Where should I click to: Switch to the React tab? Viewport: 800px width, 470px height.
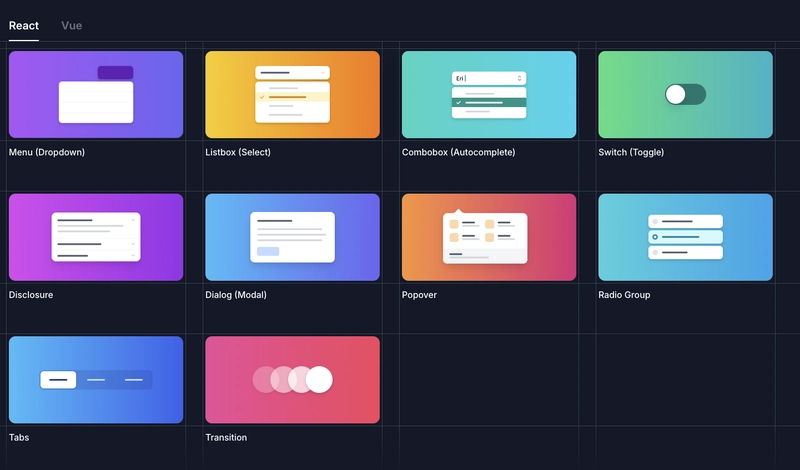pyautogui.click(x=24, y=25)
